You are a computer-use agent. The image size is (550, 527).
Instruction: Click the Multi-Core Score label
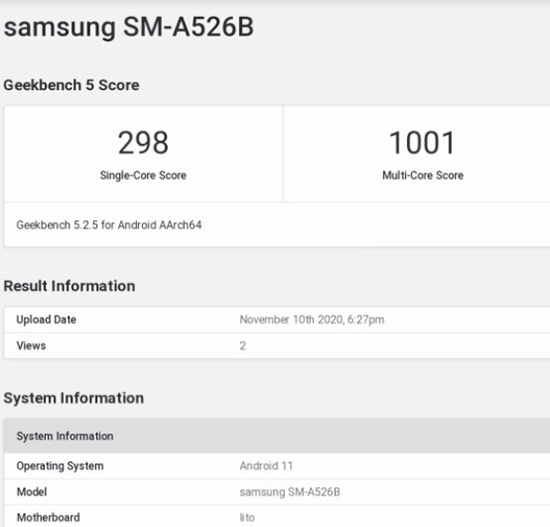tap(423, 175)
